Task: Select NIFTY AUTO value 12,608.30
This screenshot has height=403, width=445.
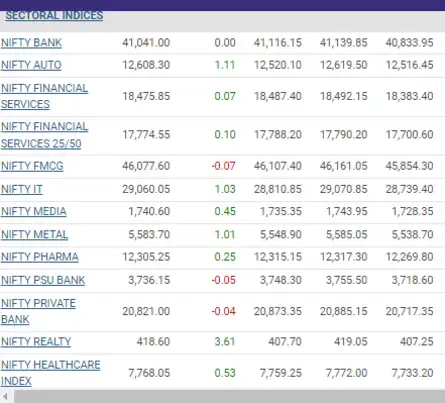Action: pyautogui.click(x=146, y=65)
